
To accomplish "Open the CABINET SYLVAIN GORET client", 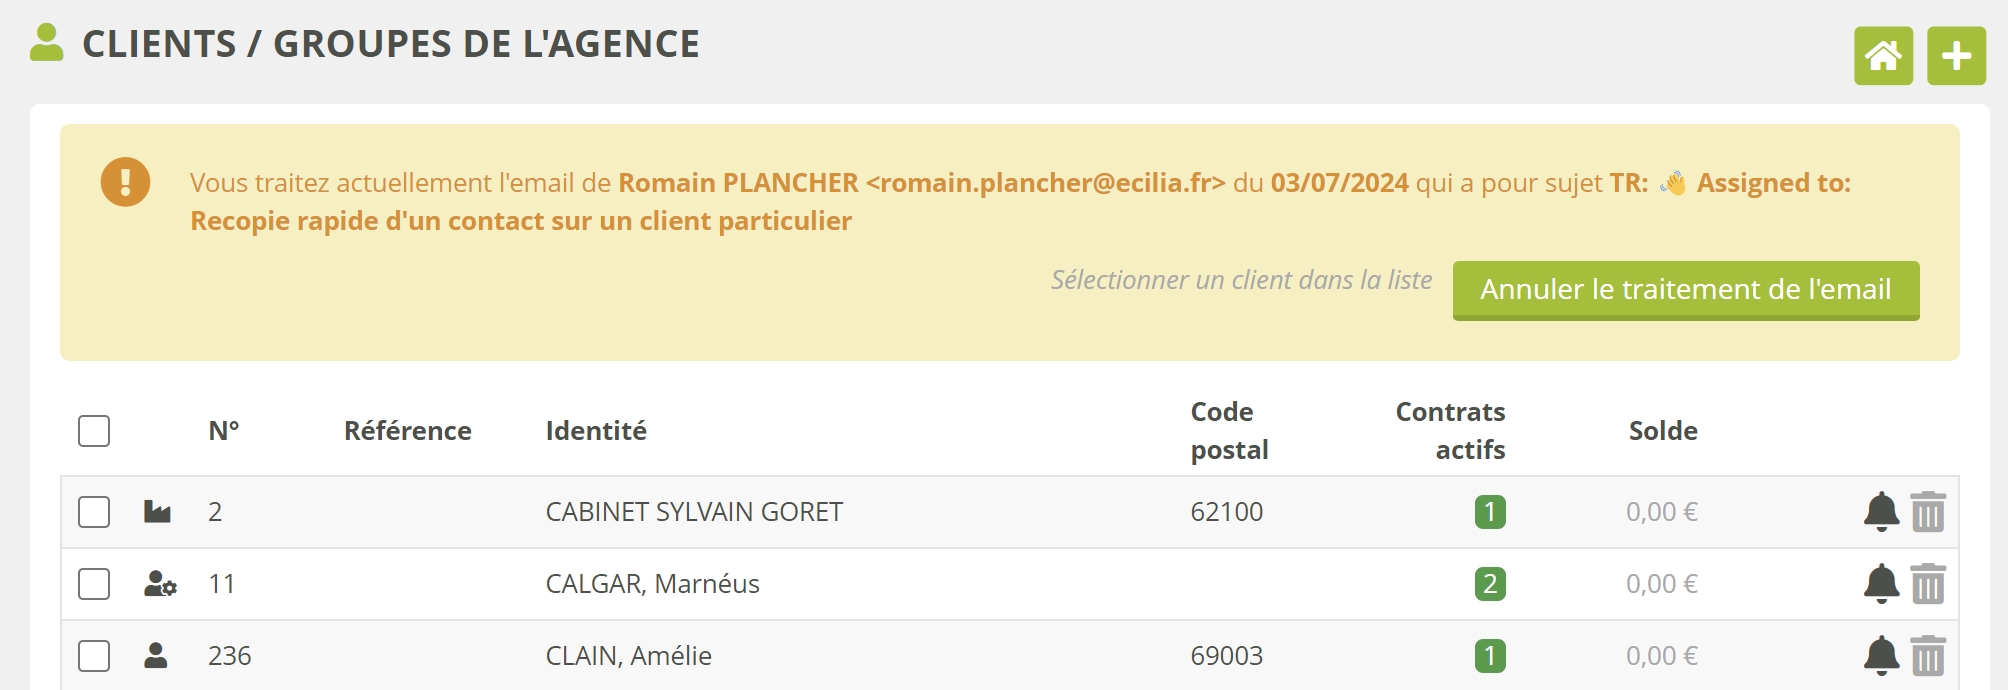I will (694, 512).
